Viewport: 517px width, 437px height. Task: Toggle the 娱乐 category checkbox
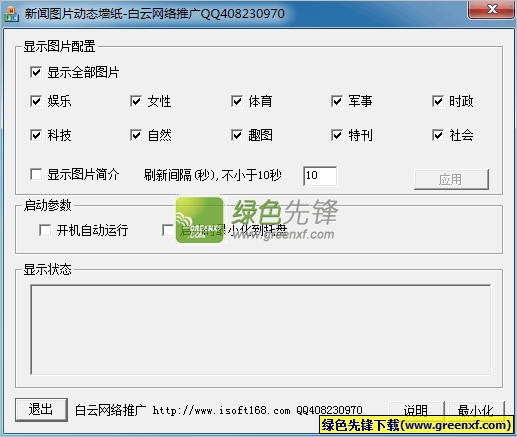click(36, 101)
